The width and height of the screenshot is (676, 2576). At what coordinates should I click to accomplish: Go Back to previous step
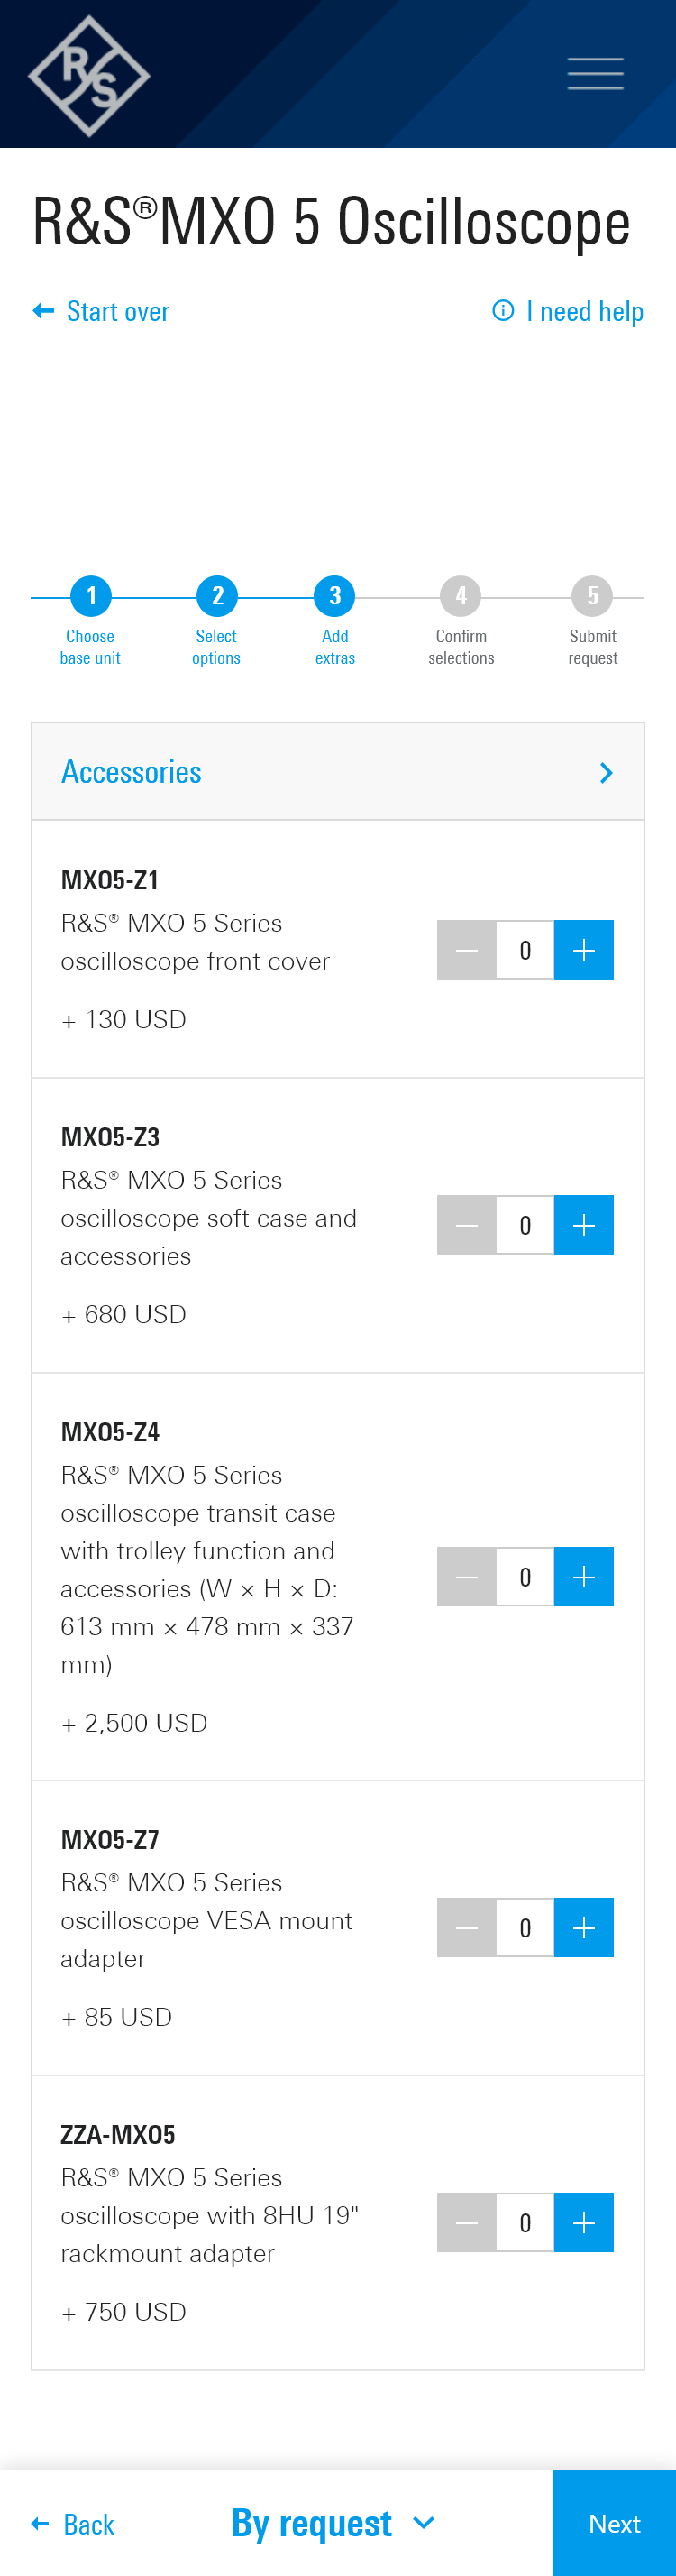pos(73,2525)
